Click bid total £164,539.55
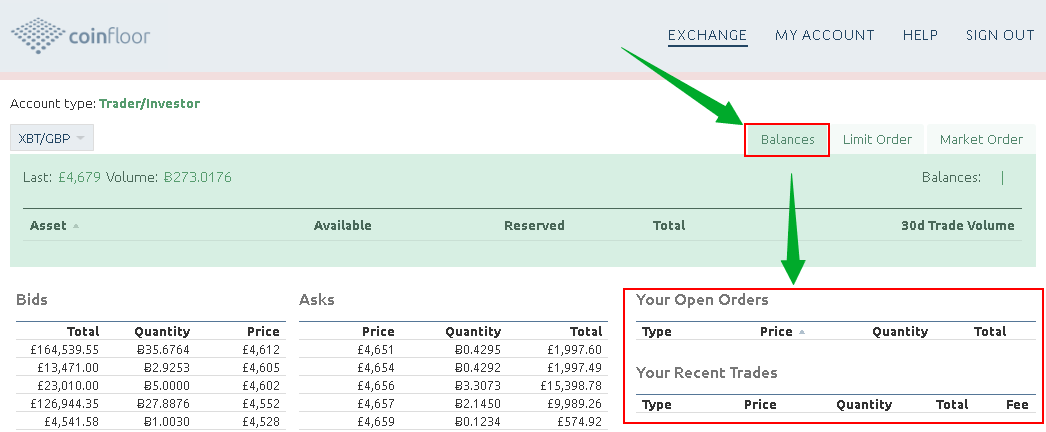Viewport: 1046px width, 432px height. click(64, 349)
